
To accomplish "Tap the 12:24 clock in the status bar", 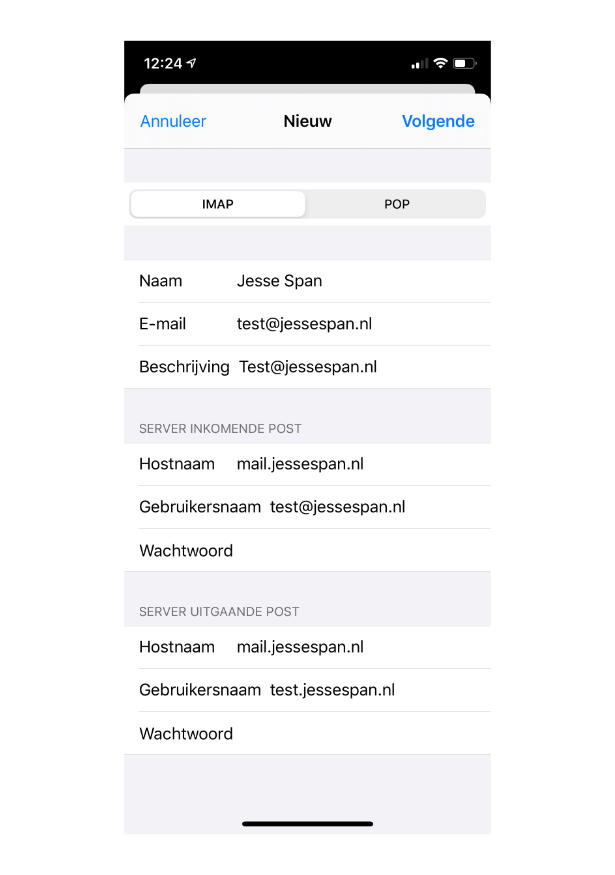I will pyautogui.click(x=163, y=64).
